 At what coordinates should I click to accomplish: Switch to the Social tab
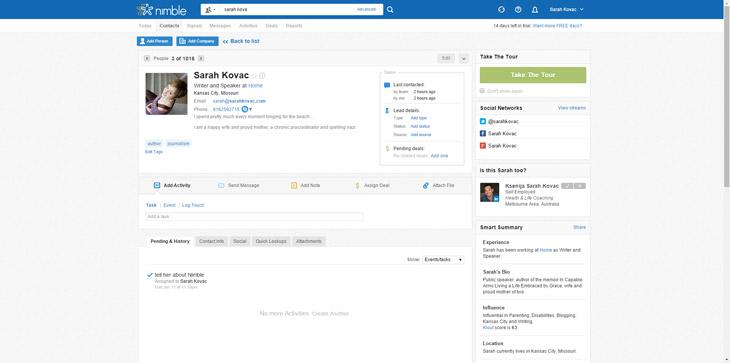tap(240, 242)
